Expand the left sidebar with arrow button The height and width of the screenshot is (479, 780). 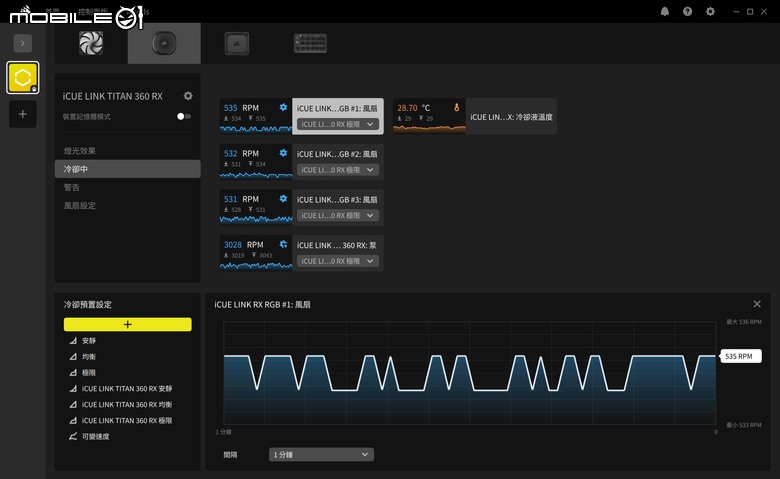coord(22,43)
